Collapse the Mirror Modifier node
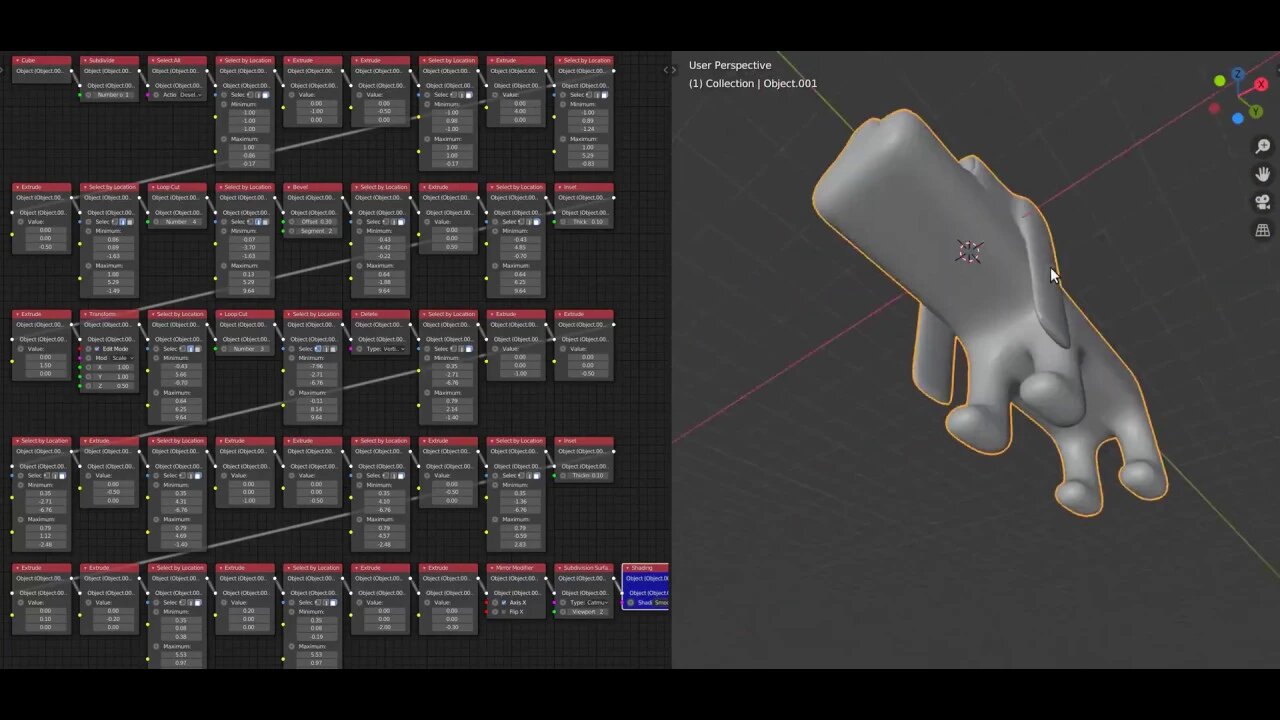Screen dimensions: 1280x720 coord(494,568)
